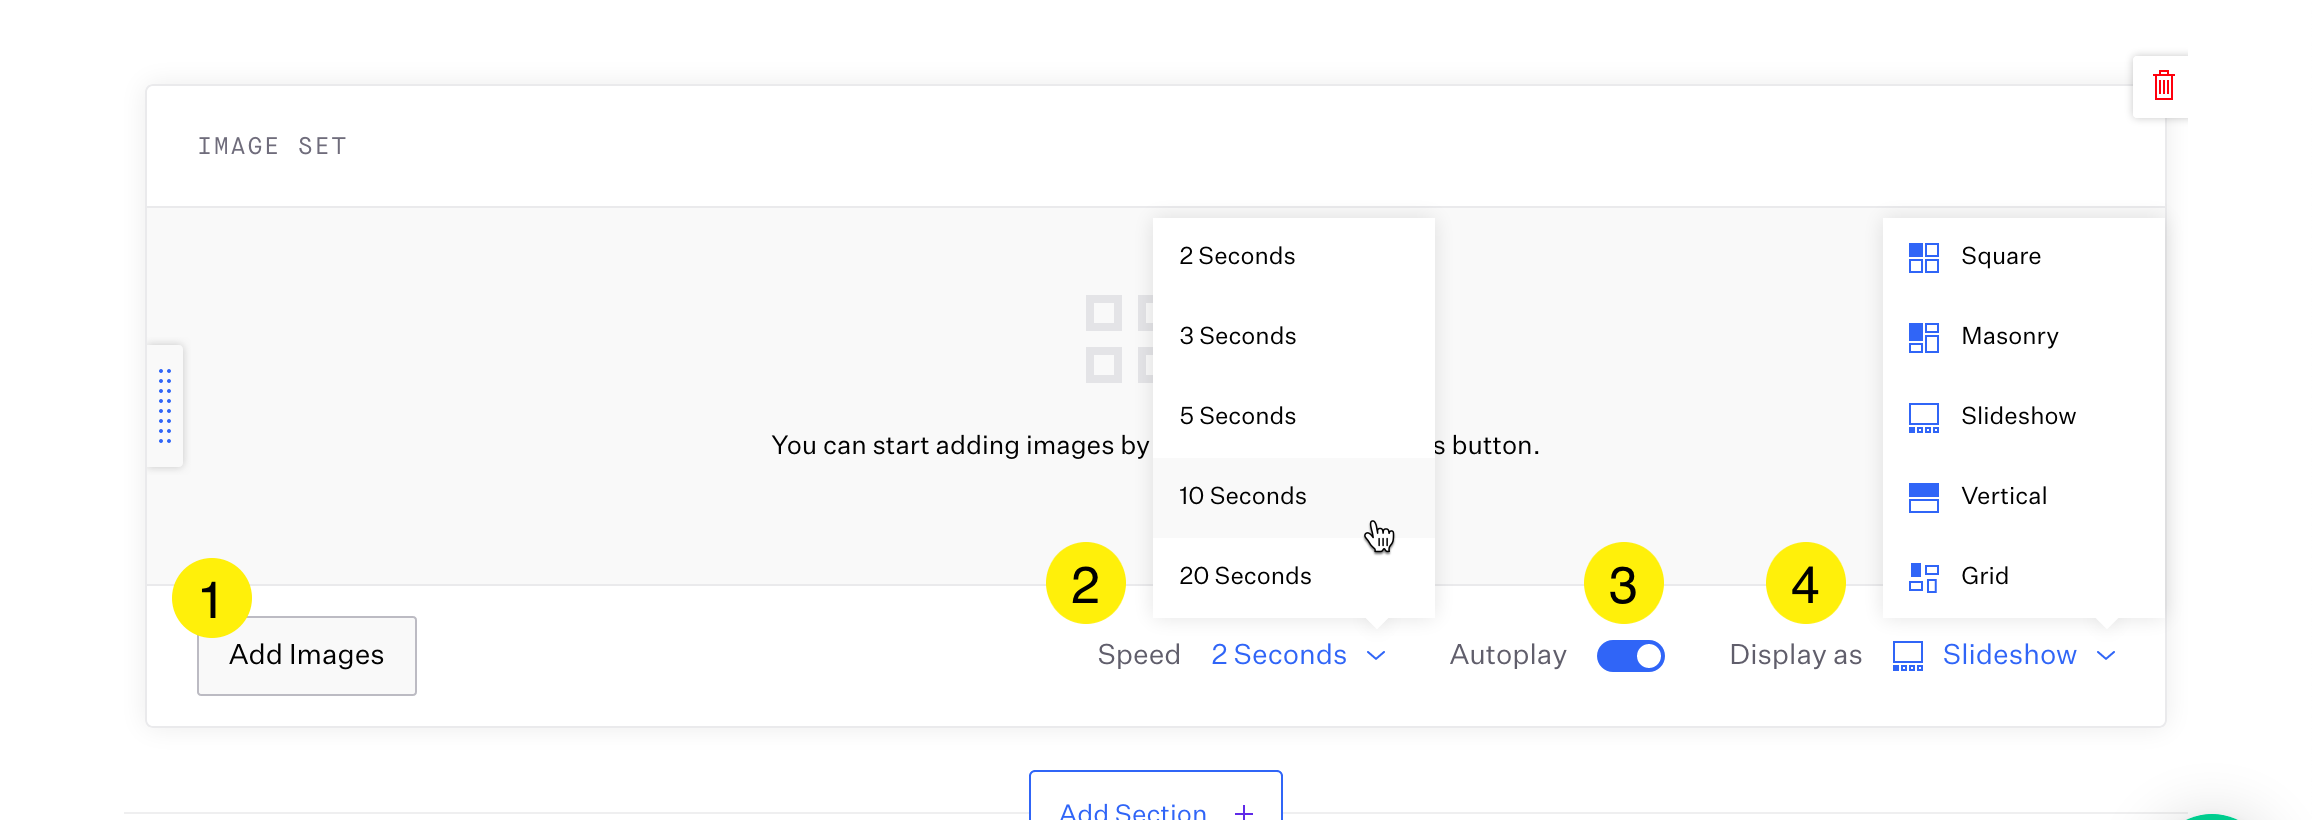Click the Grid layout icon
This screenshot has height=820, width=2312.
click(1923, 577)
